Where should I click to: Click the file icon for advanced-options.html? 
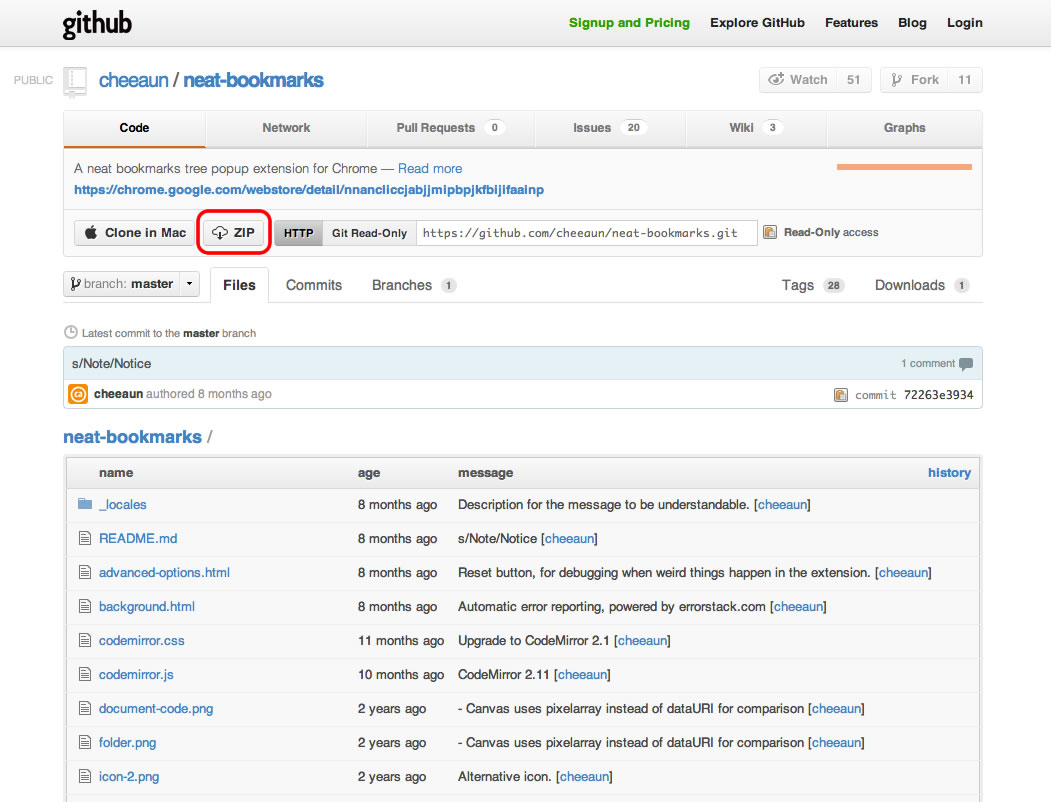(84, 572)
